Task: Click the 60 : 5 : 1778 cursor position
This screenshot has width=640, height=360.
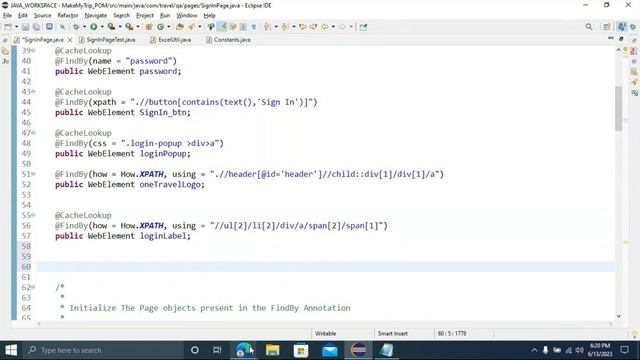Action: (x=452, y=334)
